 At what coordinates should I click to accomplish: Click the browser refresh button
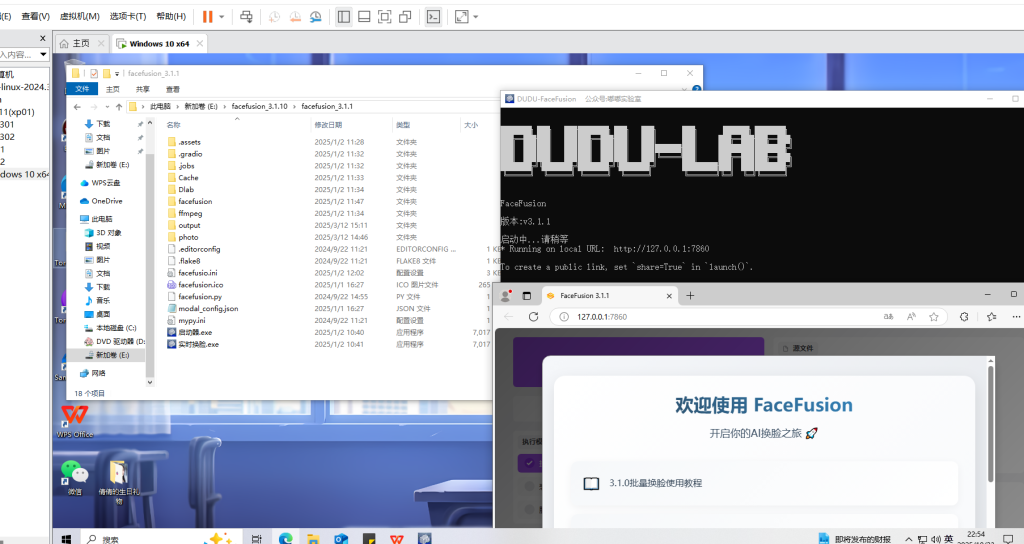[x=534, y=316]
